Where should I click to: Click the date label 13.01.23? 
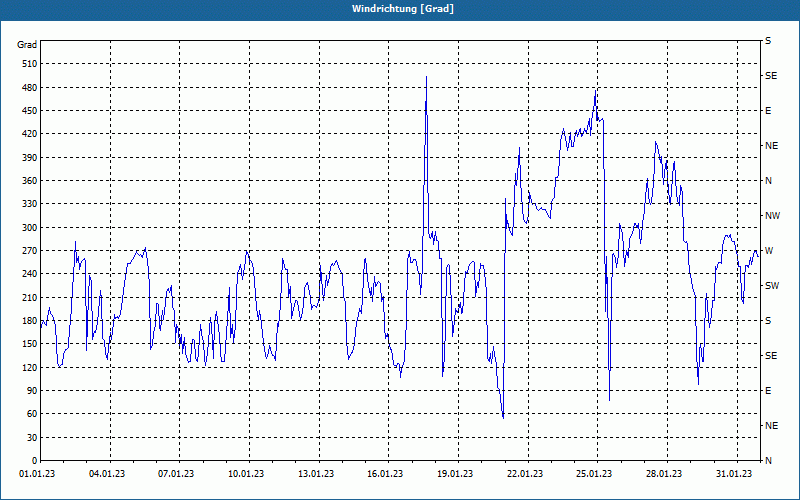(x=316, y=474)
